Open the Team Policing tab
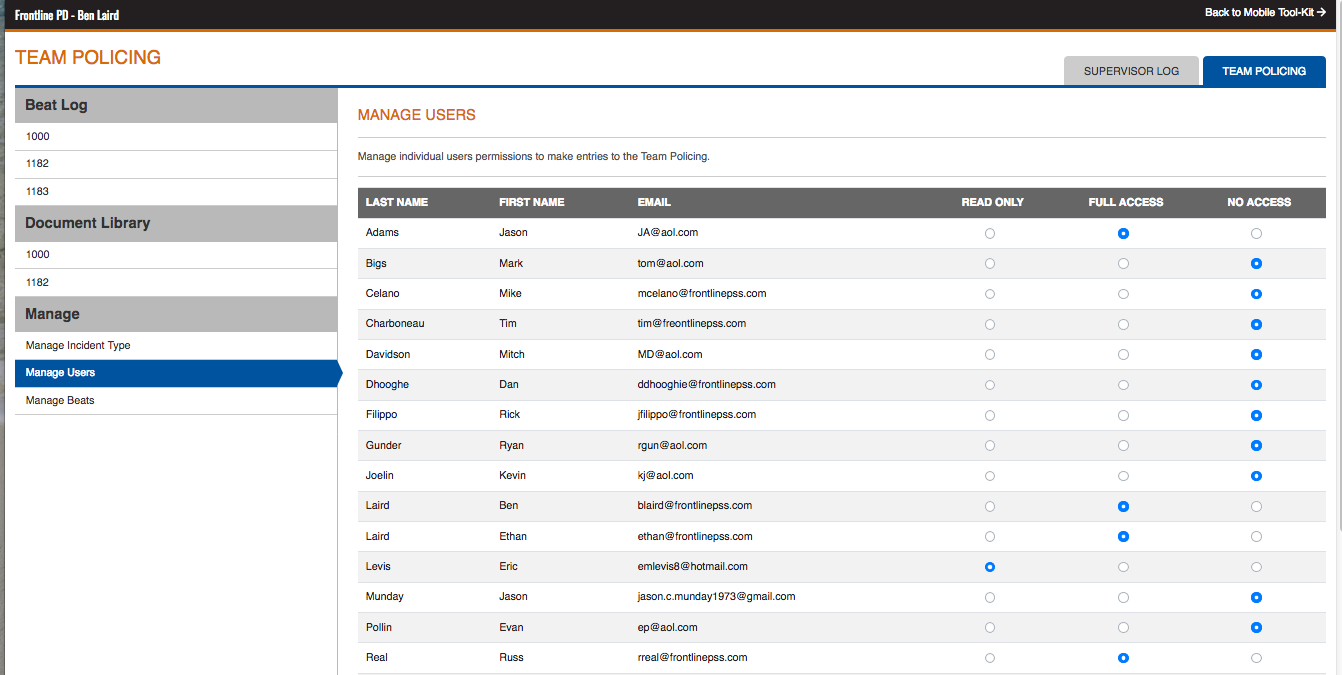The width and height of the screenshot is (1342, 675). click(x=1264, y=71)
